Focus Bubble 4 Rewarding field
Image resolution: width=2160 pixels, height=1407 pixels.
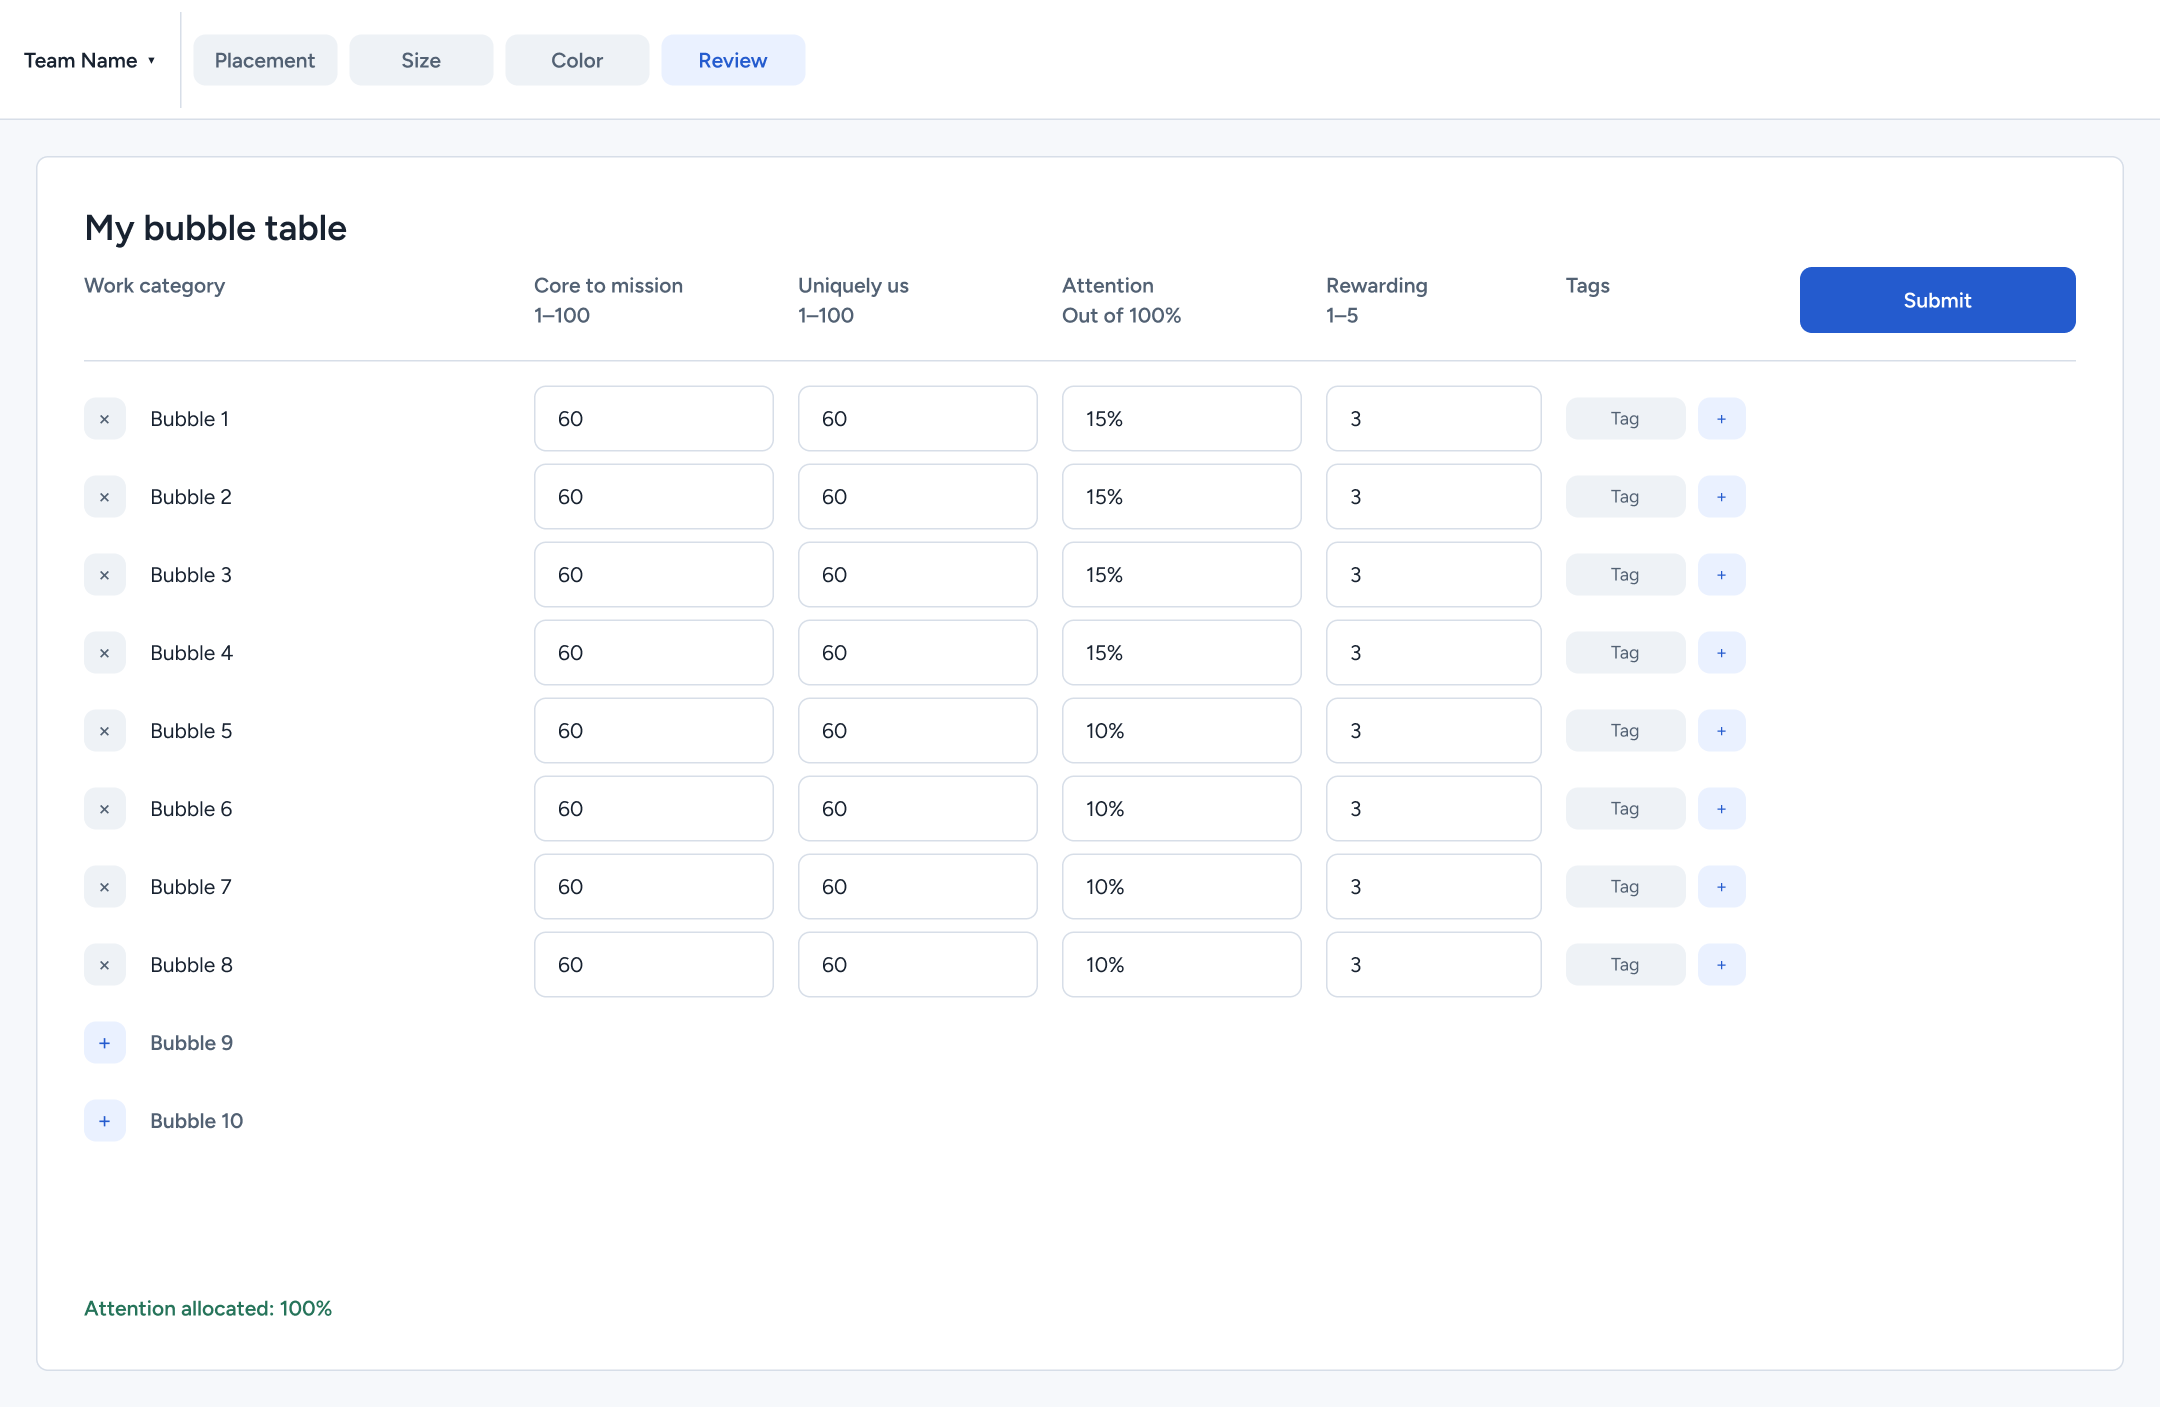click(x=1434, y=653)
